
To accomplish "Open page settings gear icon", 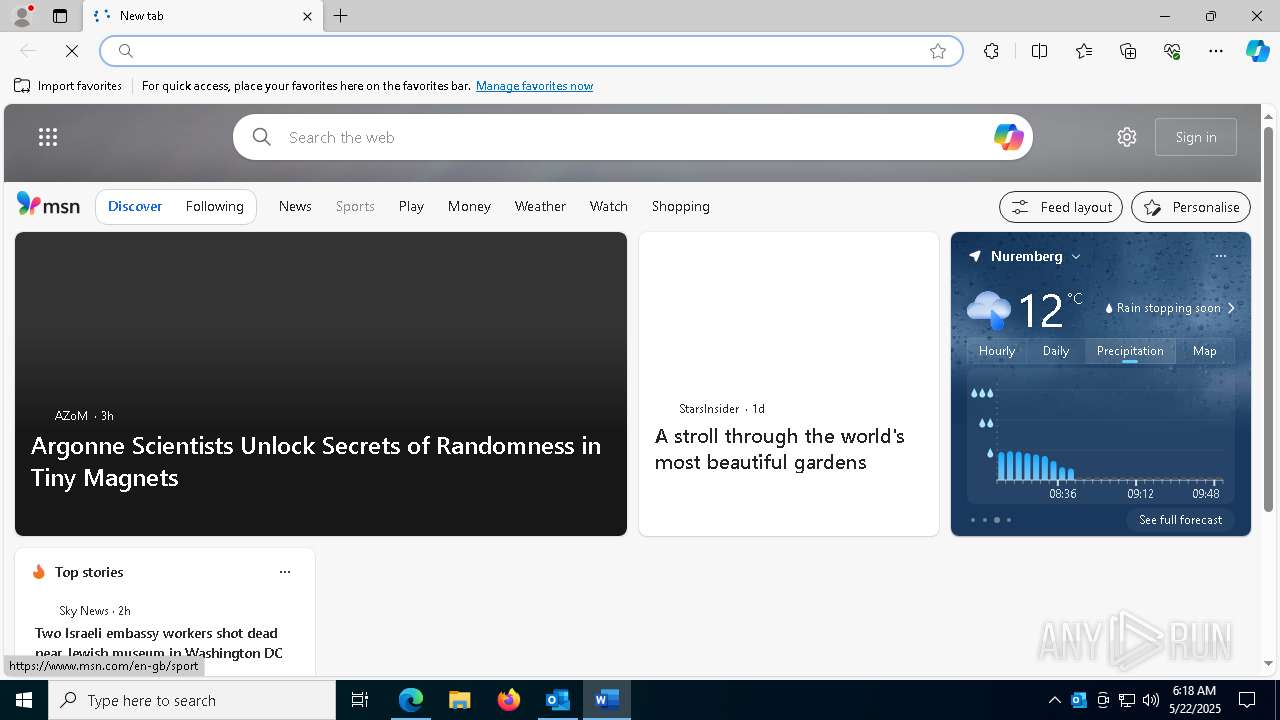I will click(x=1127, y=137).
